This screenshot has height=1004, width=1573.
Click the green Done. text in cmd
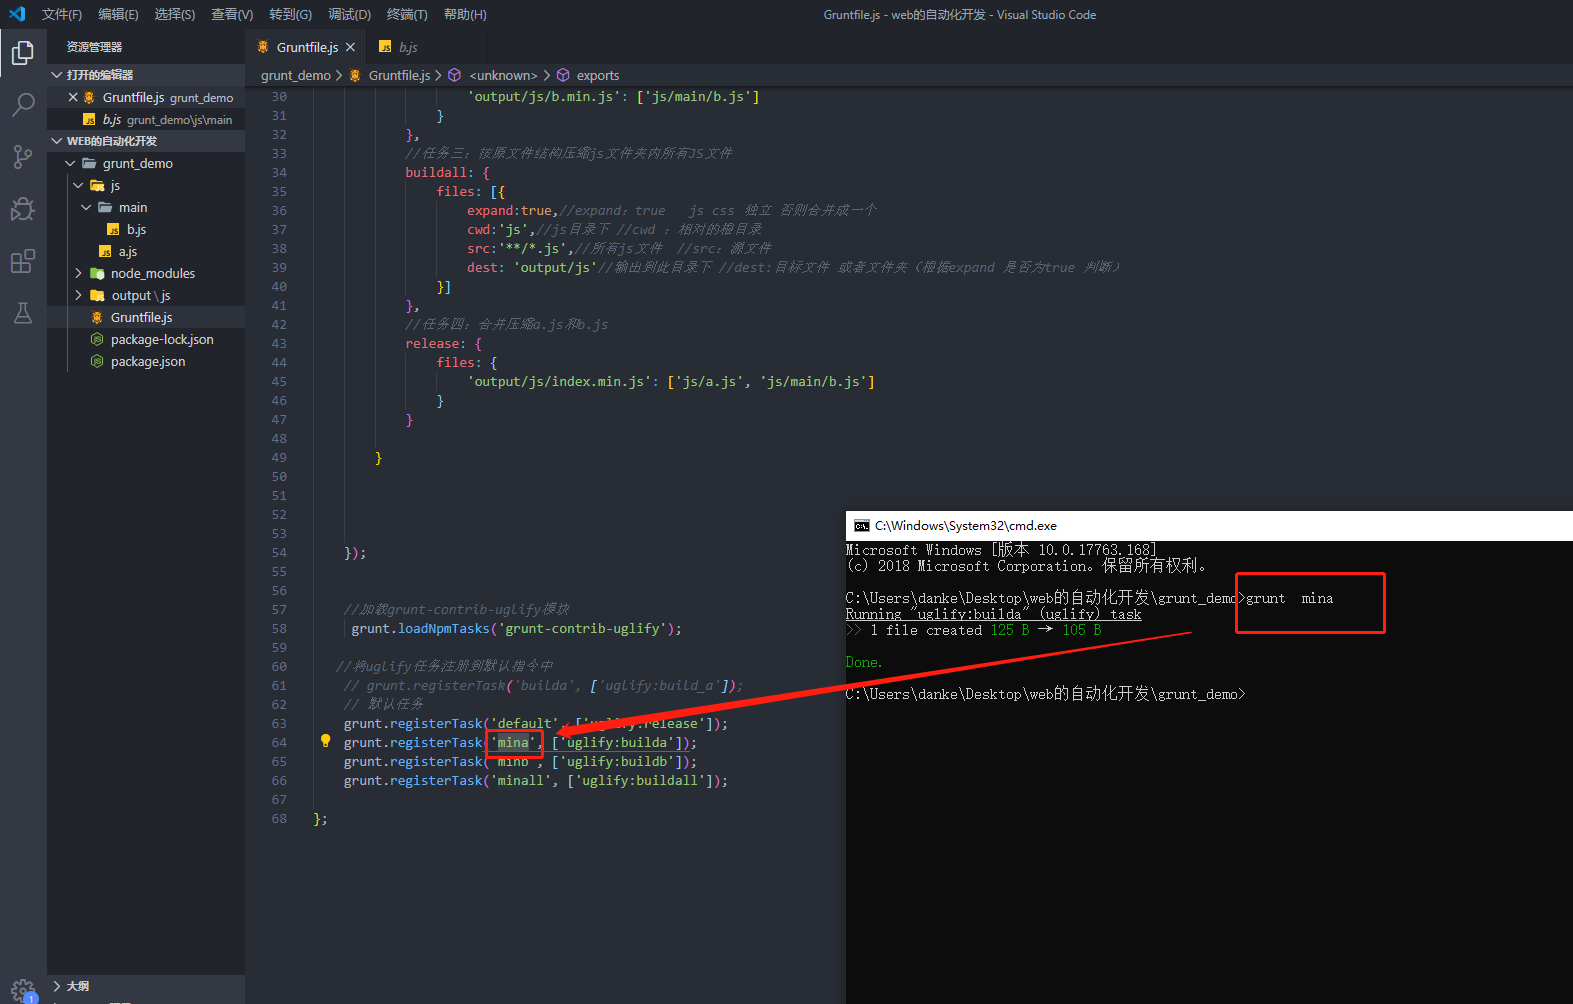coord(864,662)
